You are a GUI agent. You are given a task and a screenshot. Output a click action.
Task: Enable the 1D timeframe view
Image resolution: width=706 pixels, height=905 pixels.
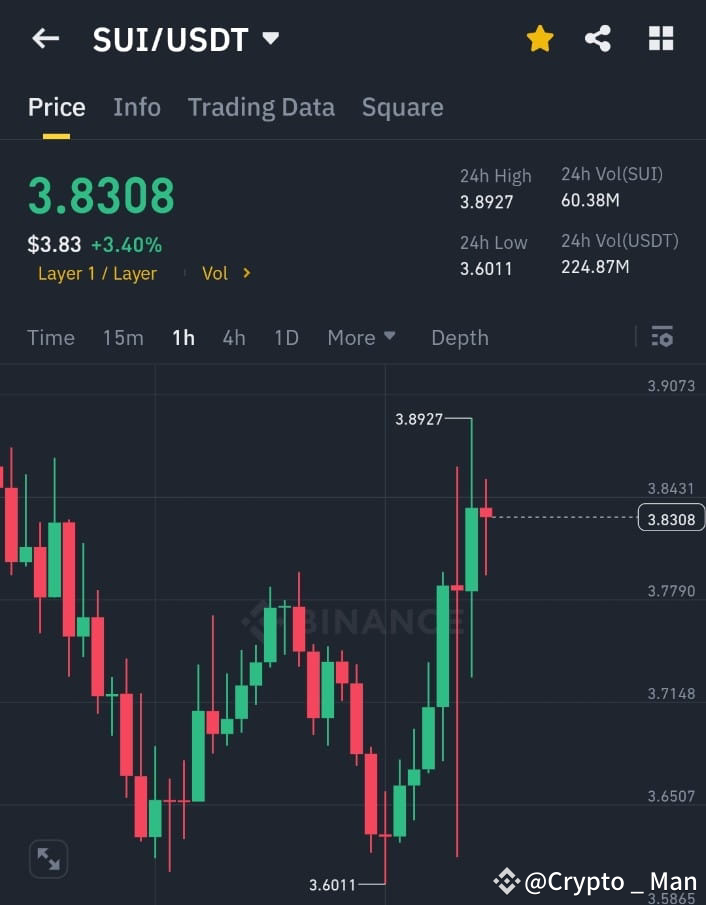pyautogui.click(x=286, y=338)
